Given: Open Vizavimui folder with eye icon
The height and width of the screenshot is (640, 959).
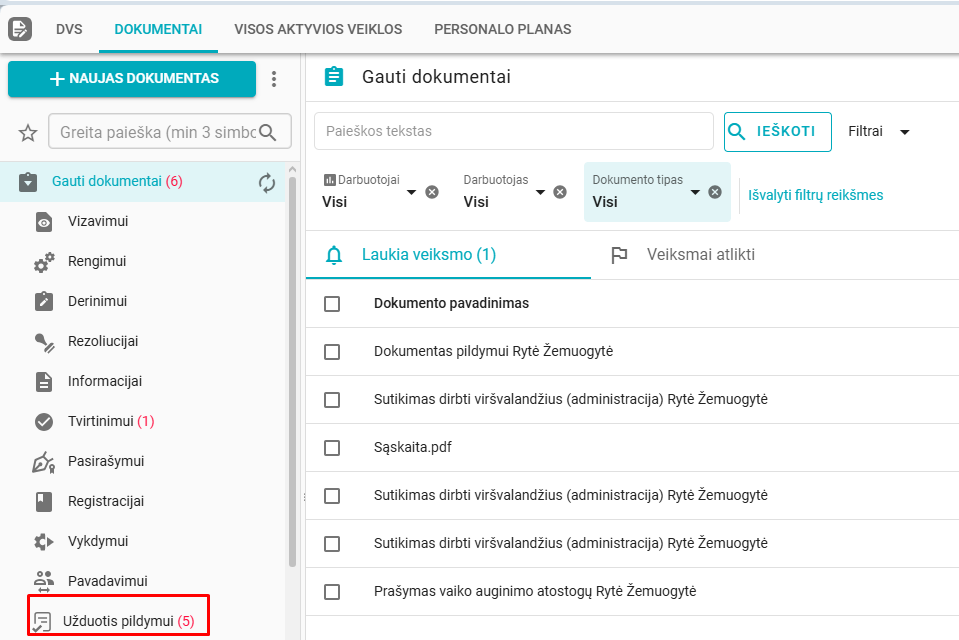Looking at the screenshot, I should coord(97,221).
